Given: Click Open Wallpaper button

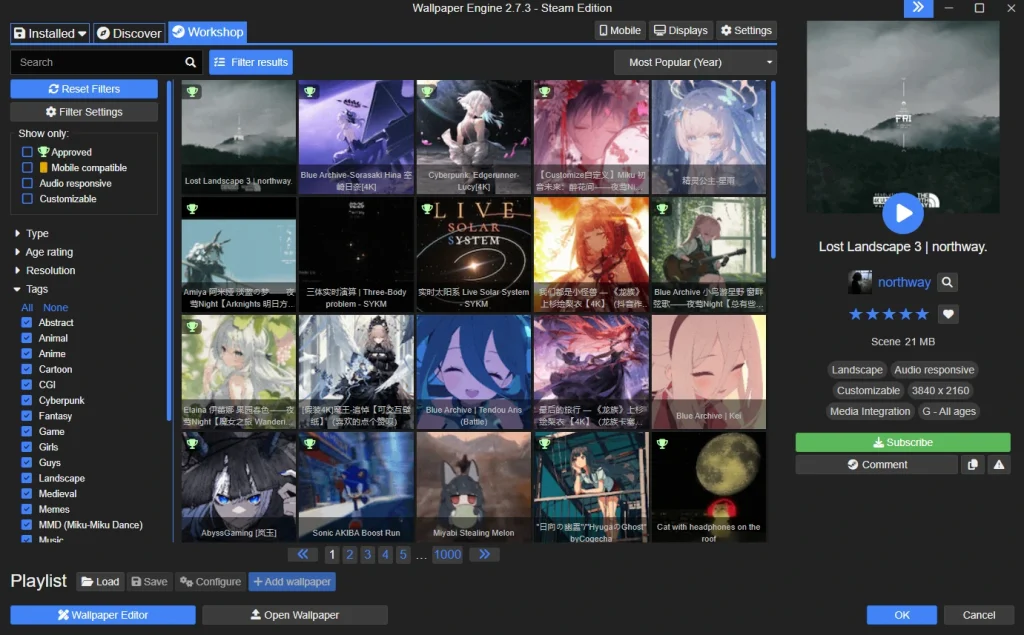Looking at the screenshot, I should point(295,615).
